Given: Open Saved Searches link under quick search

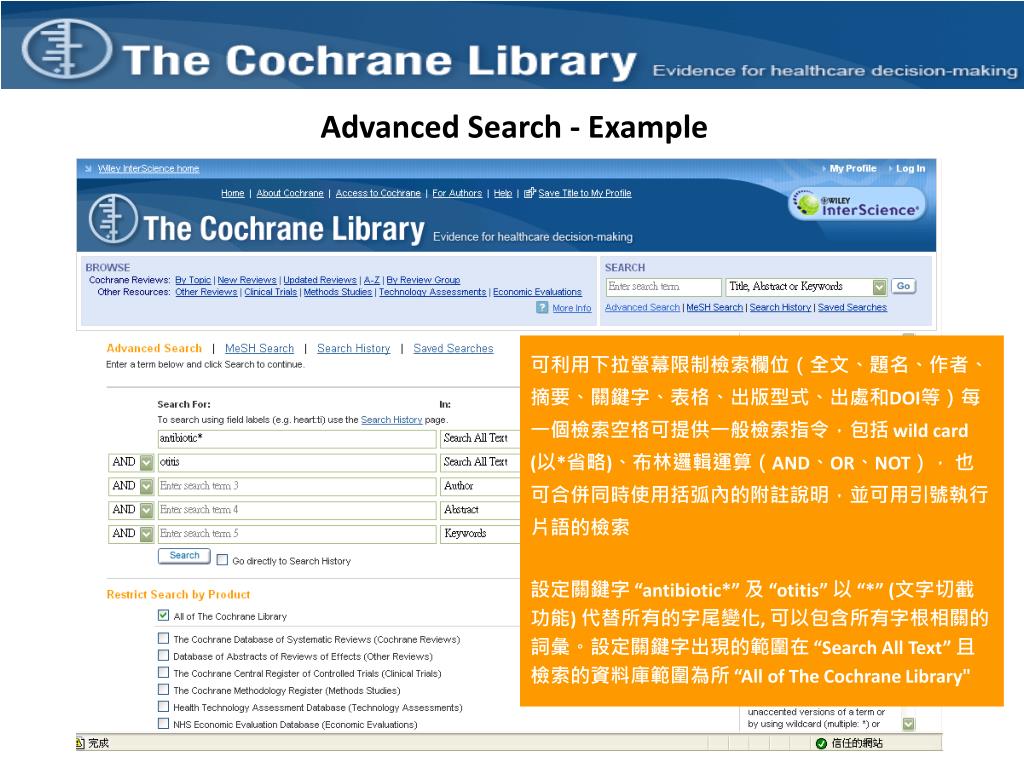Looking at the screenshot, I should click(852, 308).
